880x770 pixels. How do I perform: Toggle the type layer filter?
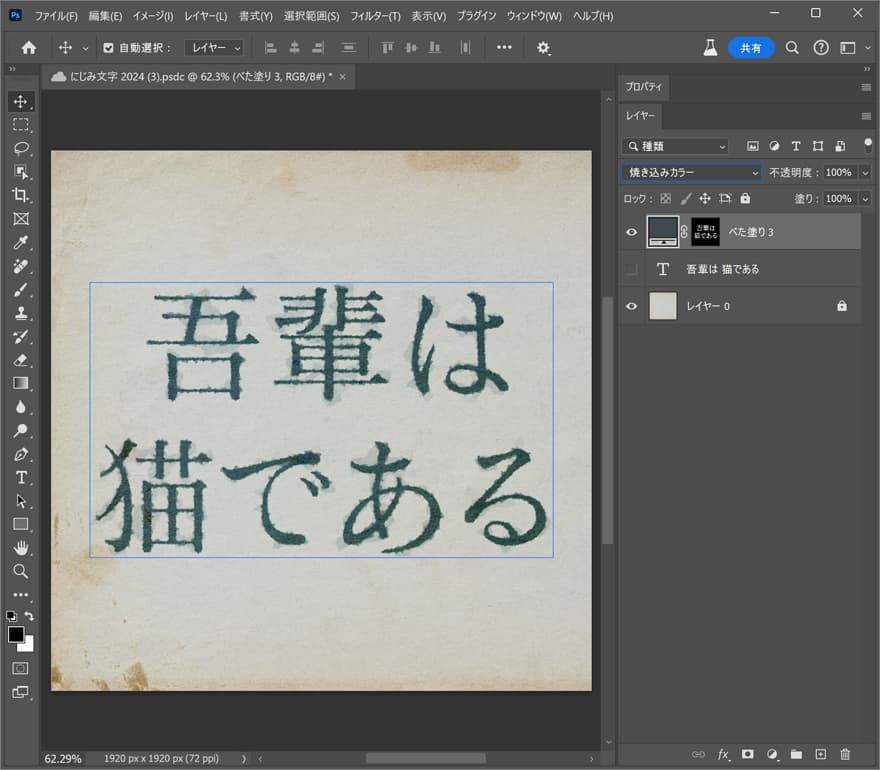[796, 146]
